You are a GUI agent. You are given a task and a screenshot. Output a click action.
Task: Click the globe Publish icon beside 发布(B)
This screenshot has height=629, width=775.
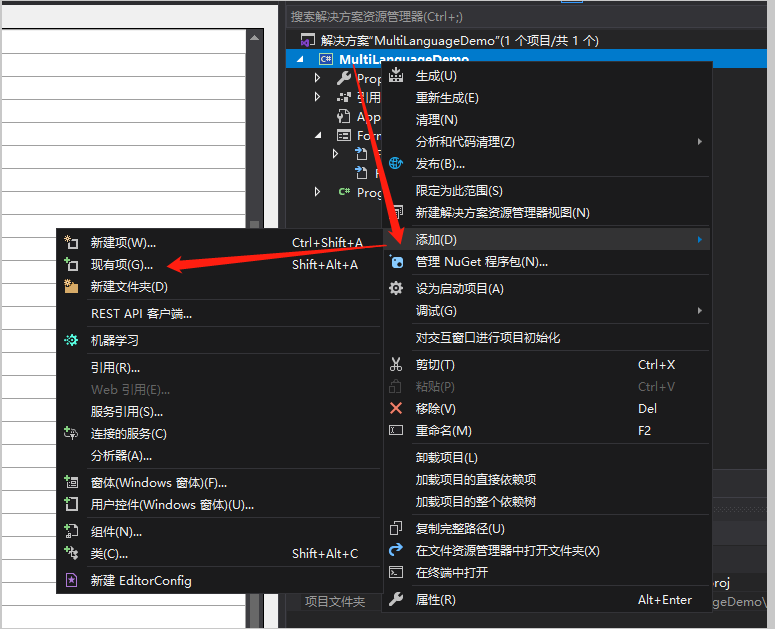pos(396,163)
